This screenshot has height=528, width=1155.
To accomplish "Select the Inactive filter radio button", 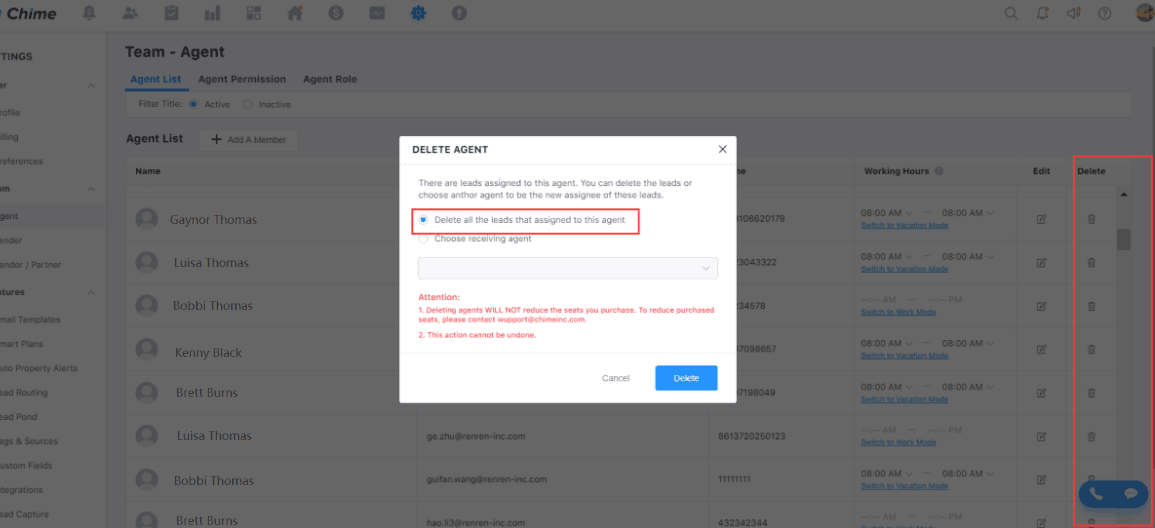I will pos(249,104).
